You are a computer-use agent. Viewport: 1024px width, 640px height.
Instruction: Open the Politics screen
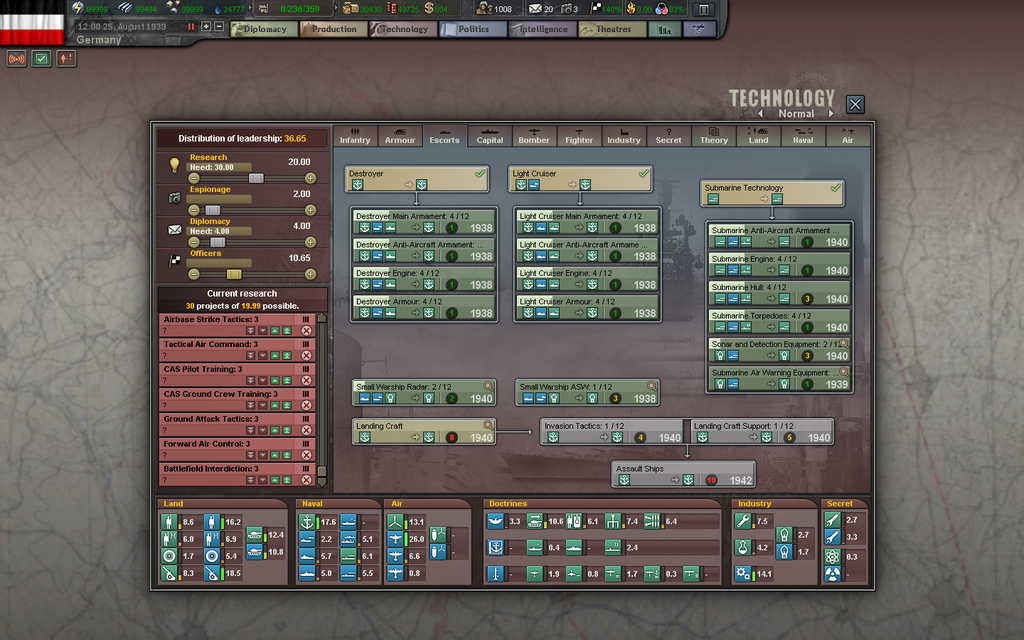tap(473, 29)
